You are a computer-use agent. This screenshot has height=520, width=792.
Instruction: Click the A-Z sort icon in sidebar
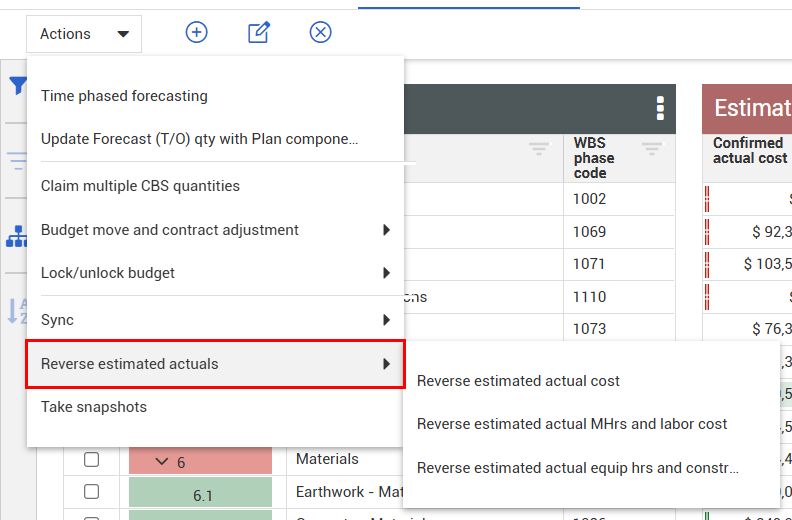click(x=17, y=311)
